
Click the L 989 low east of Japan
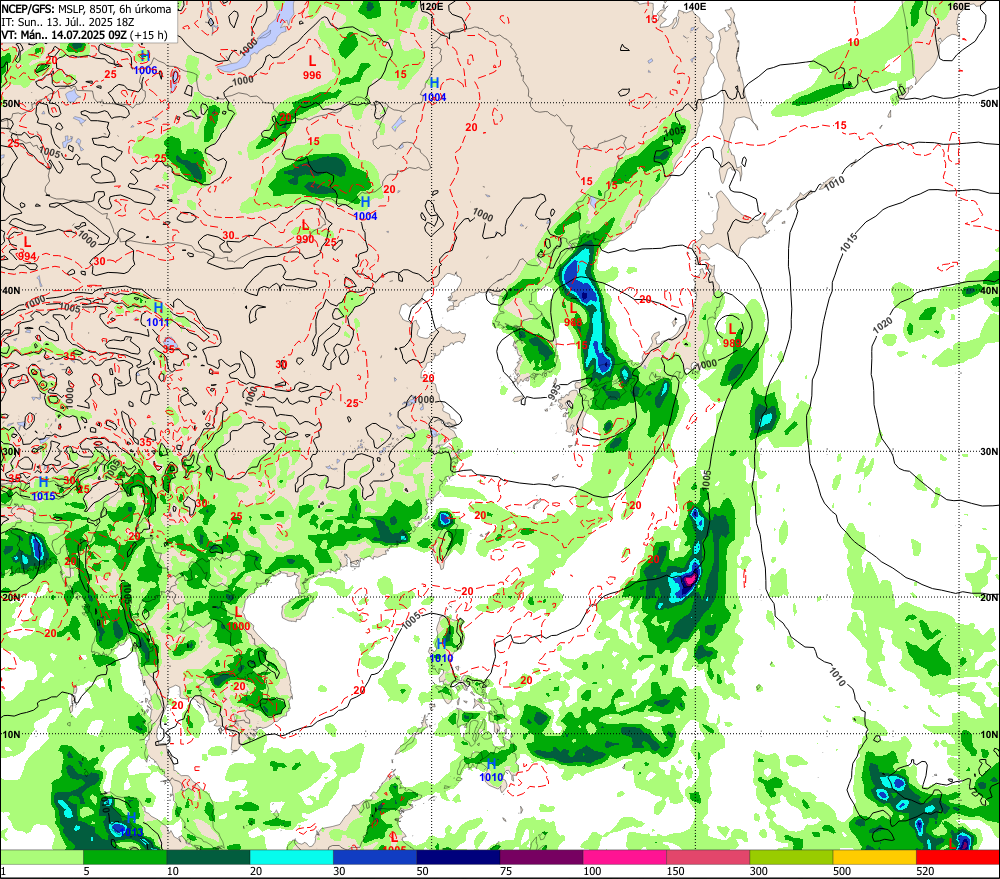tap(732, 336)
